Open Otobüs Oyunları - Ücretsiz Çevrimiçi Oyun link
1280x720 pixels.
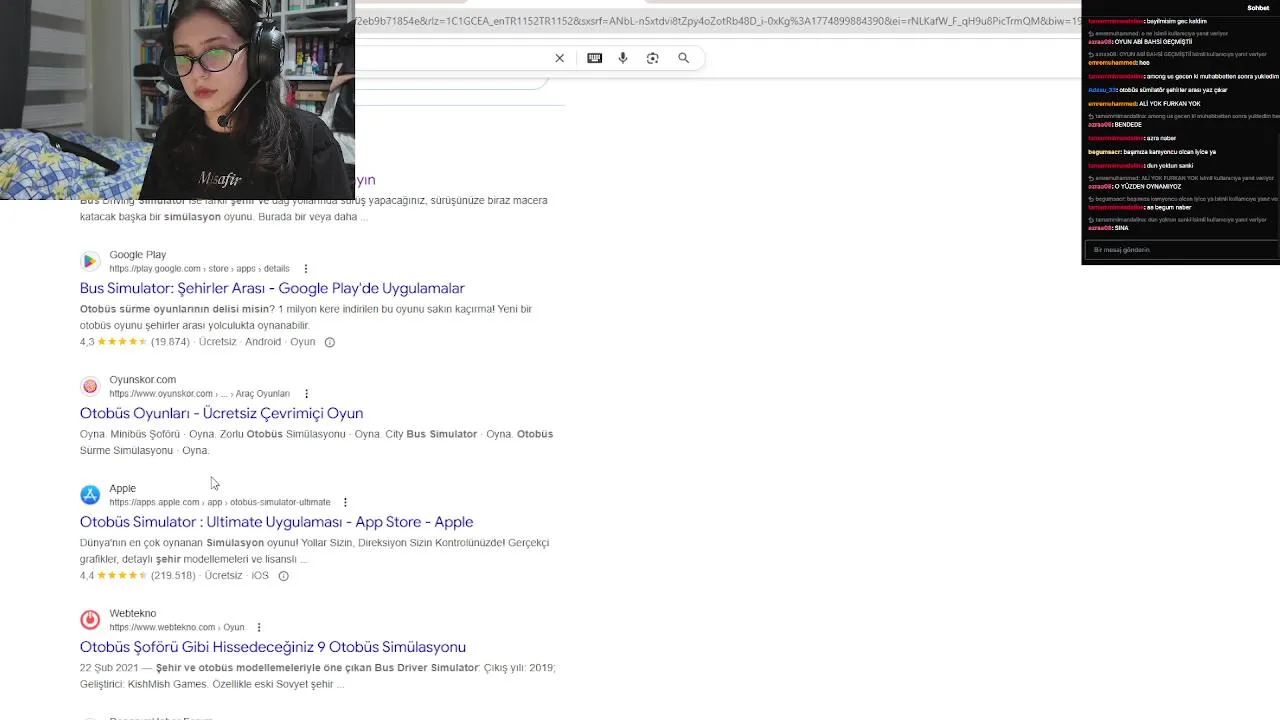pyautogui.click(x=221, y=413)
